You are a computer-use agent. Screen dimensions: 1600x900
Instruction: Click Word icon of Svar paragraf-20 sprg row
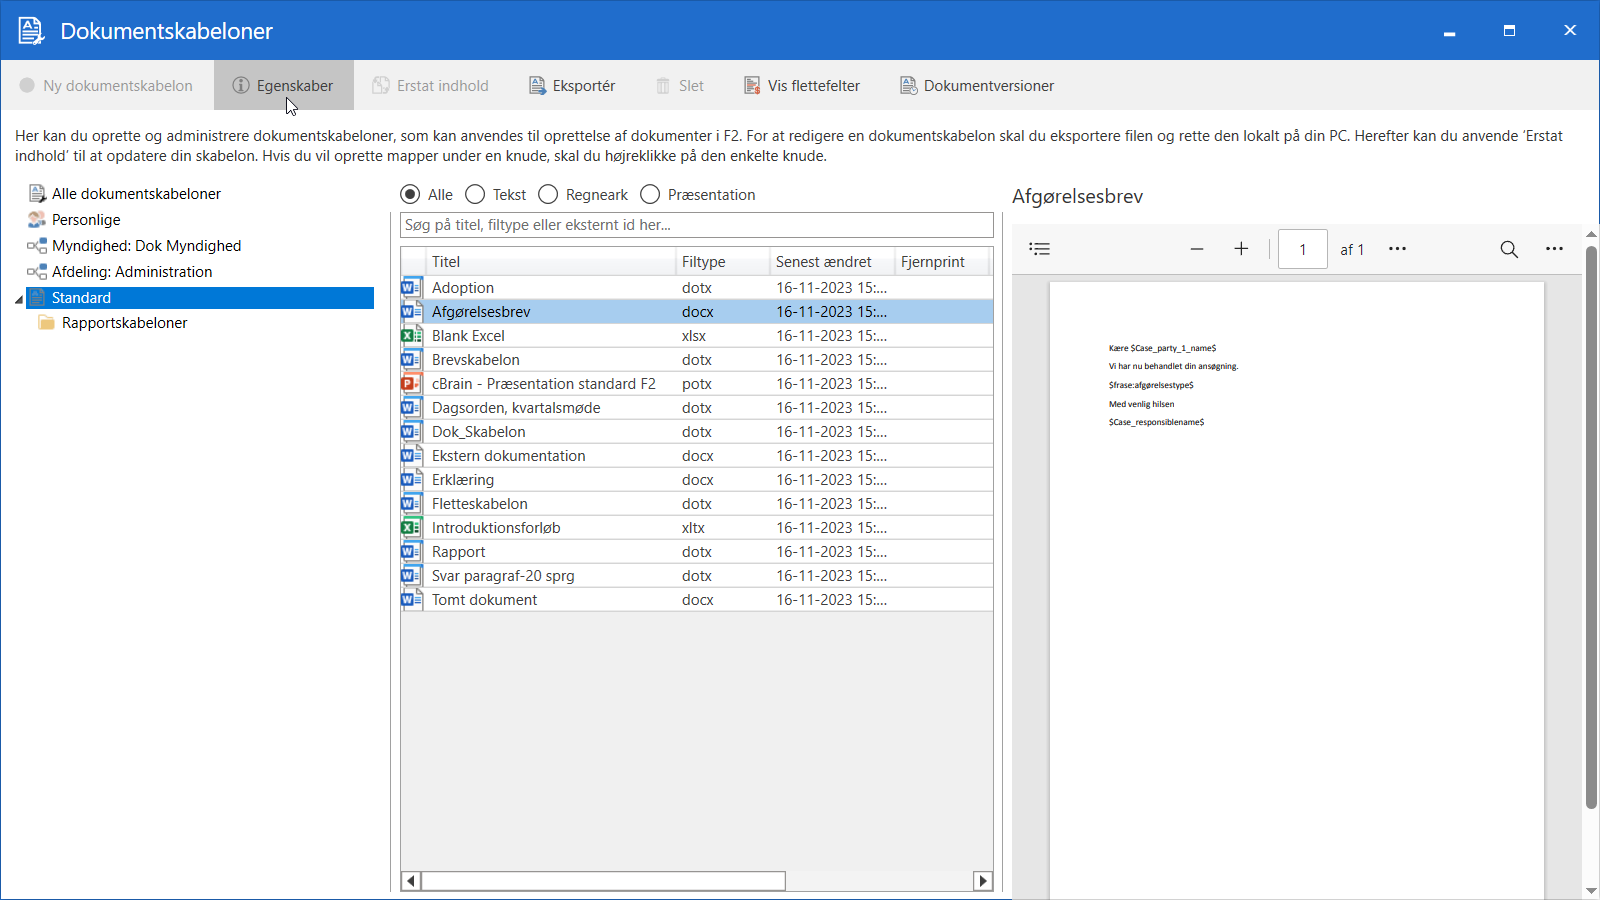[411, 576]
